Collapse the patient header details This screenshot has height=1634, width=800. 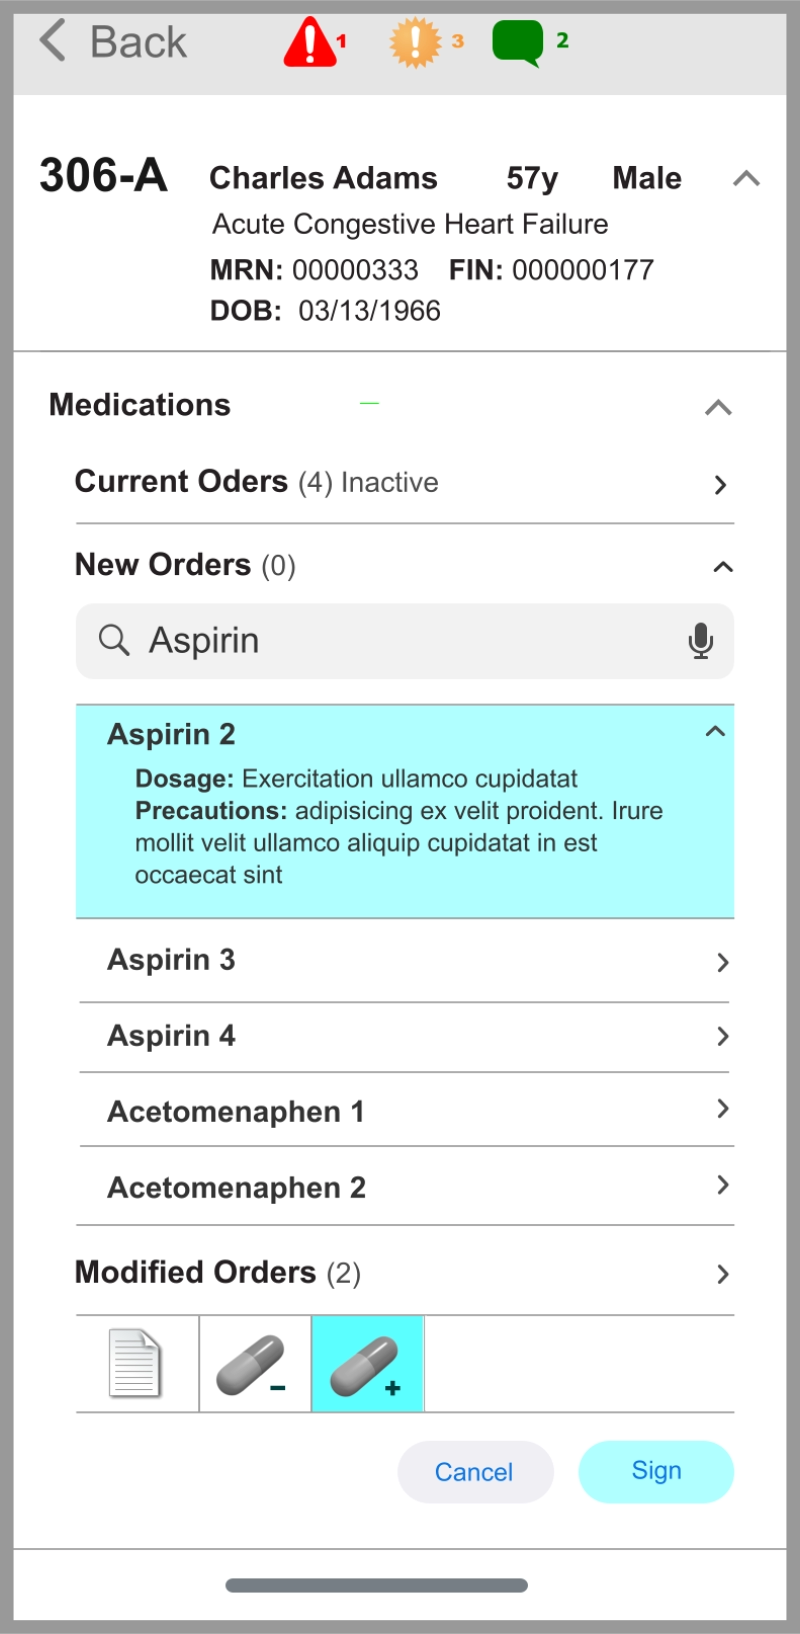pos(746,179)
